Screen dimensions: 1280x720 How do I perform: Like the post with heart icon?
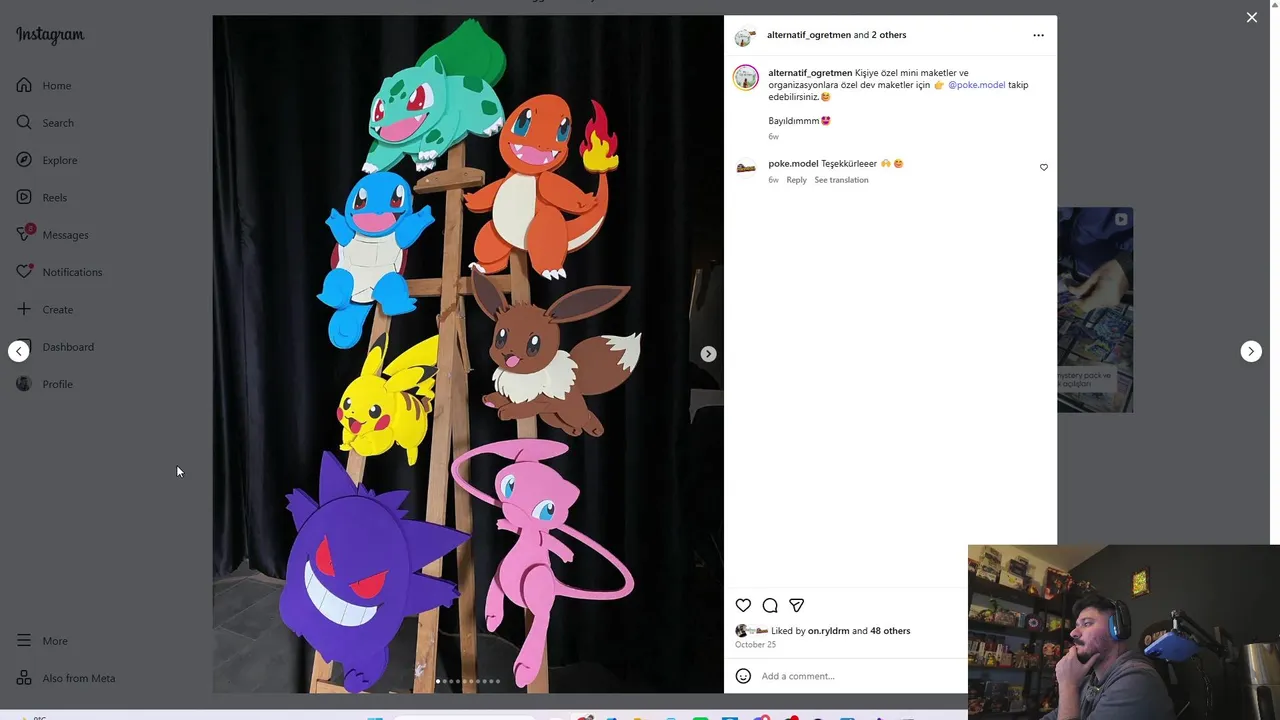point(743,605)
